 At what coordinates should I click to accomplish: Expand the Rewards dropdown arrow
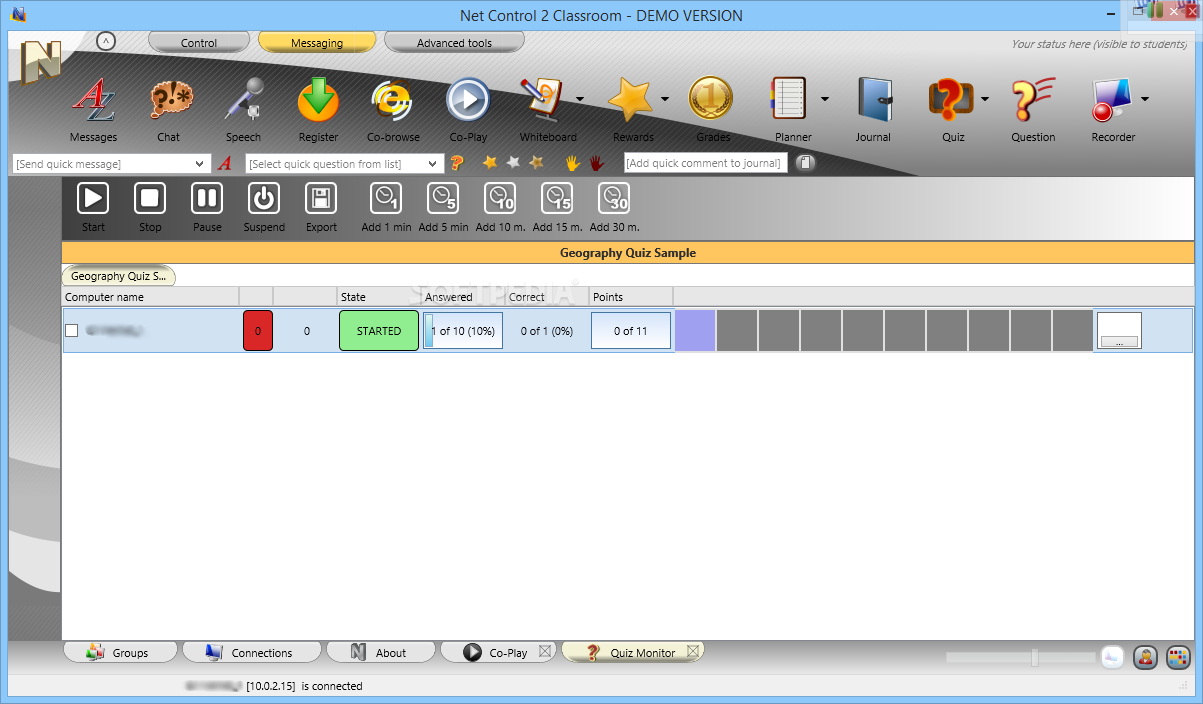tap(665, 99)
